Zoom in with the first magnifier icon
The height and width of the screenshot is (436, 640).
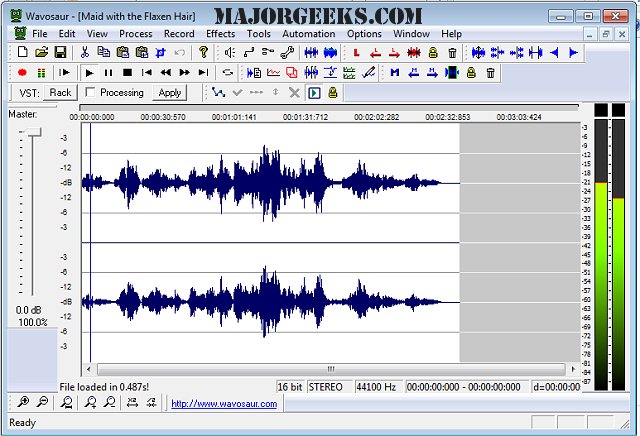click(23, 403)
